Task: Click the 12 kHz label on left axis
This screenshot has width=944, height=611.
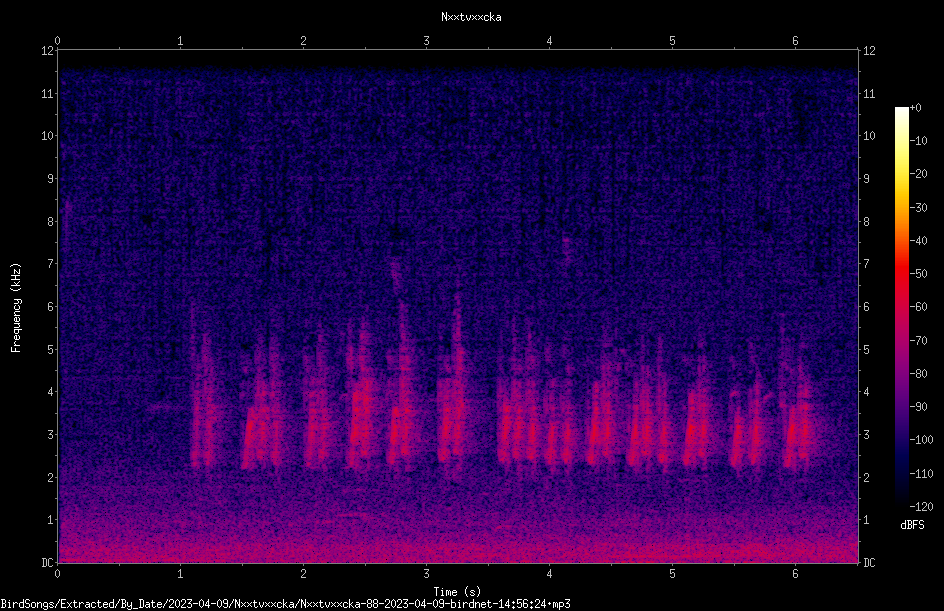Action: 48,51
